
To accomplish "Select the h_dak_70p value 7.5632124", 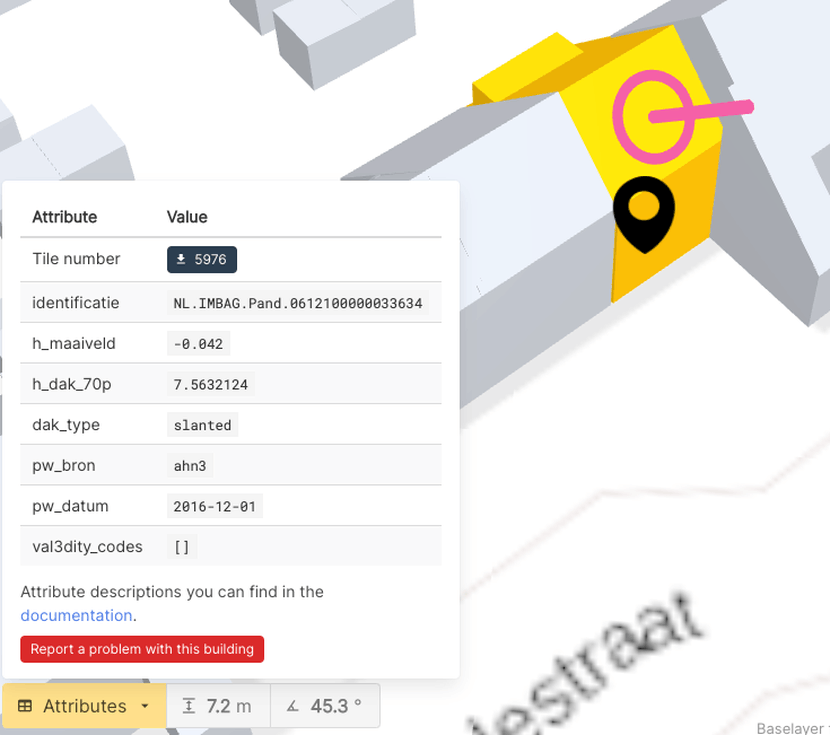I will 211,385.
